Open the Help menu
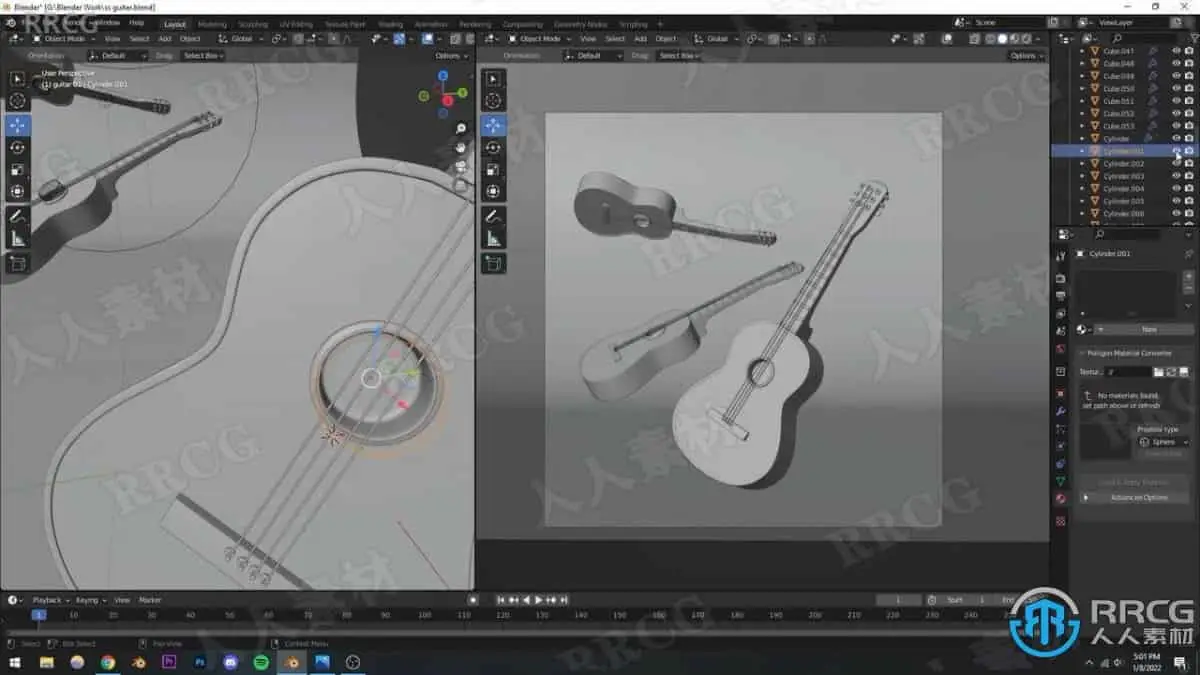Screen dimensions: 1200x675 click(137, 22)
